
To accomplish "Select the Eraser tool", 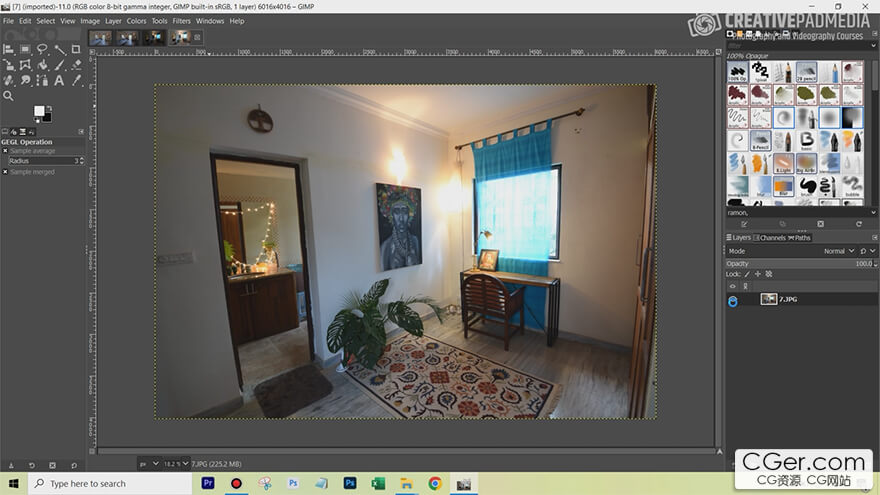I will pos(76,65).
